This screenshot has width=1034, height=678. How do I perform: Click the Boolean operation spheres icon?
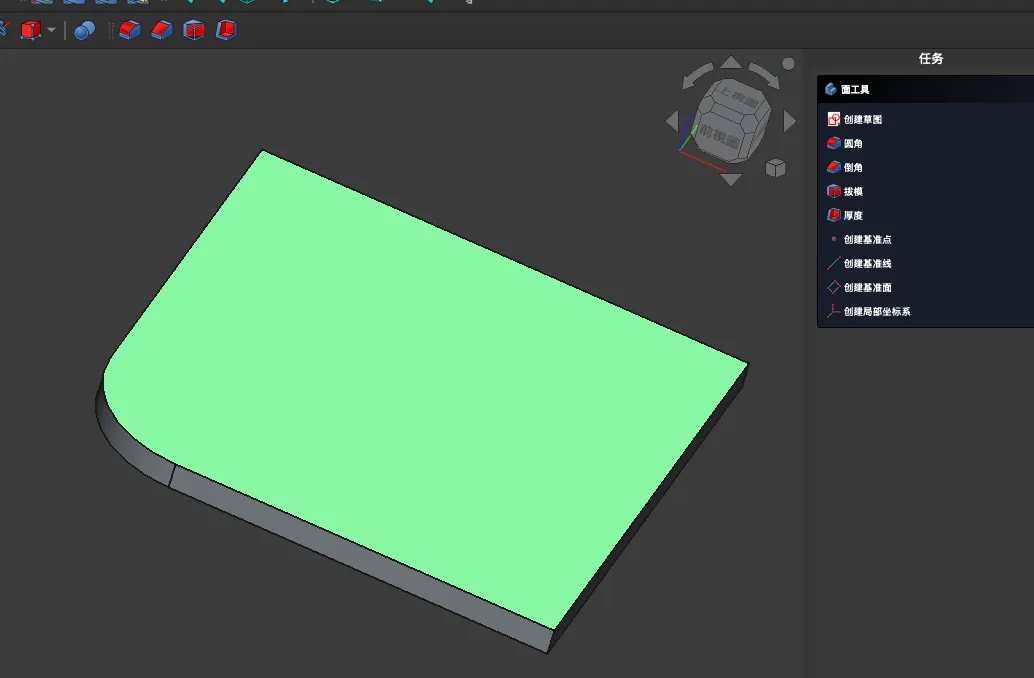click(85, 31)
